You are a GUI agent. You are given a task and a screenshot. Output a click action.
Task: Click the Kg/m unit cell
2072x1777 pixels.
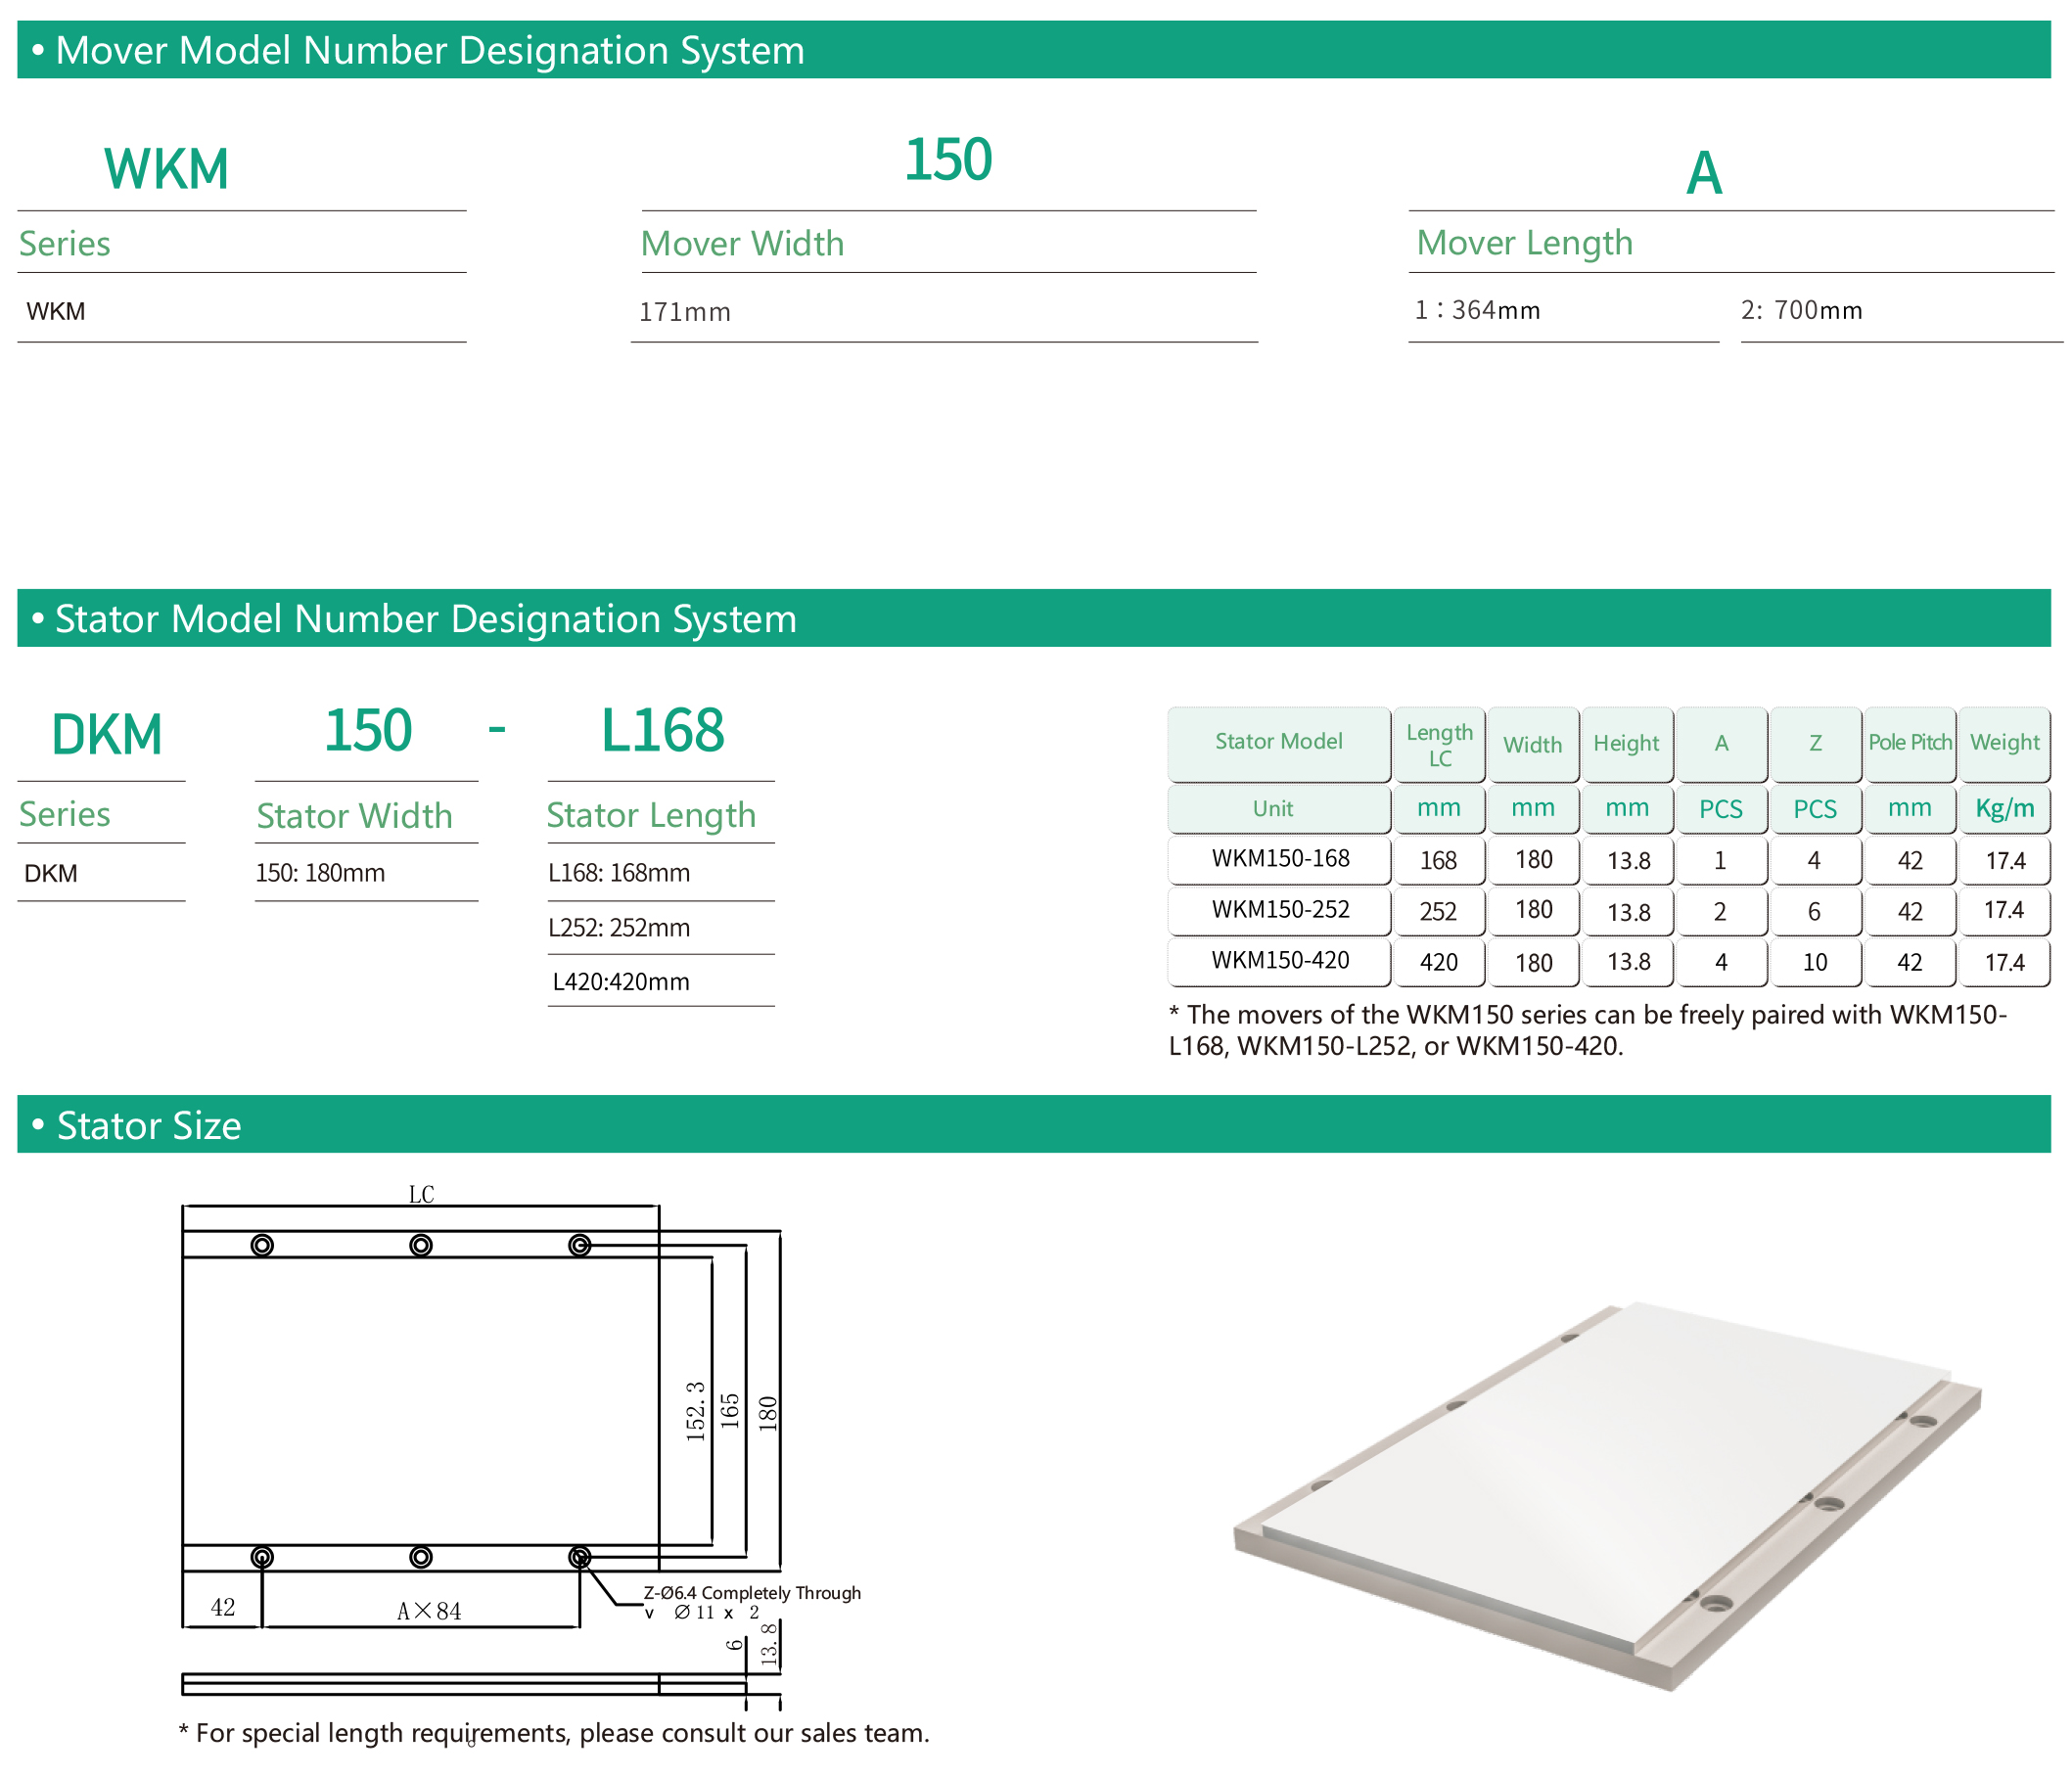click(x=2004, y=808)
